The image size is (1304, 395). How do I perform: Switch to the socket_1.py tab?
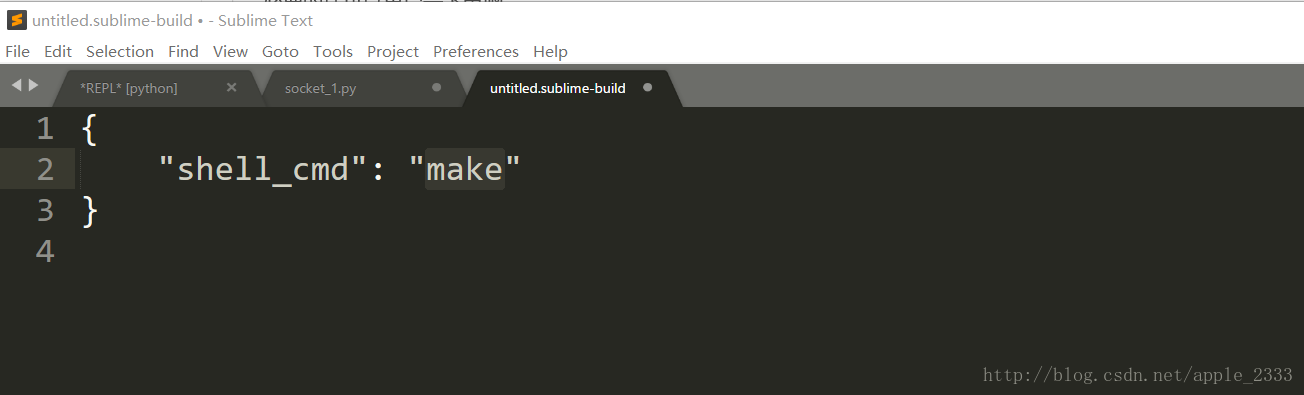tap(320, 88)
